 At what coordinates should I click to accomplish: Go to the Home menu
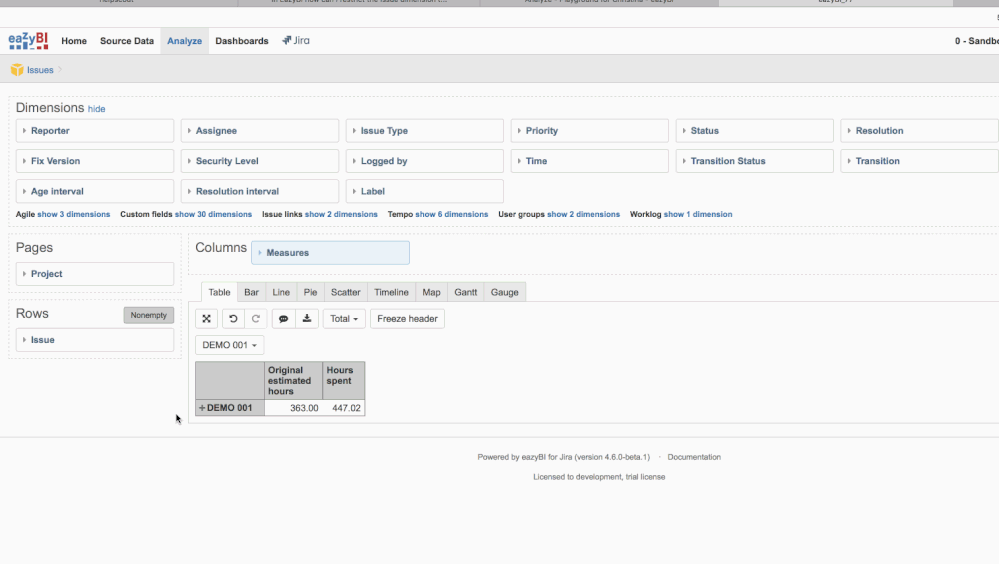coord(74,41)
